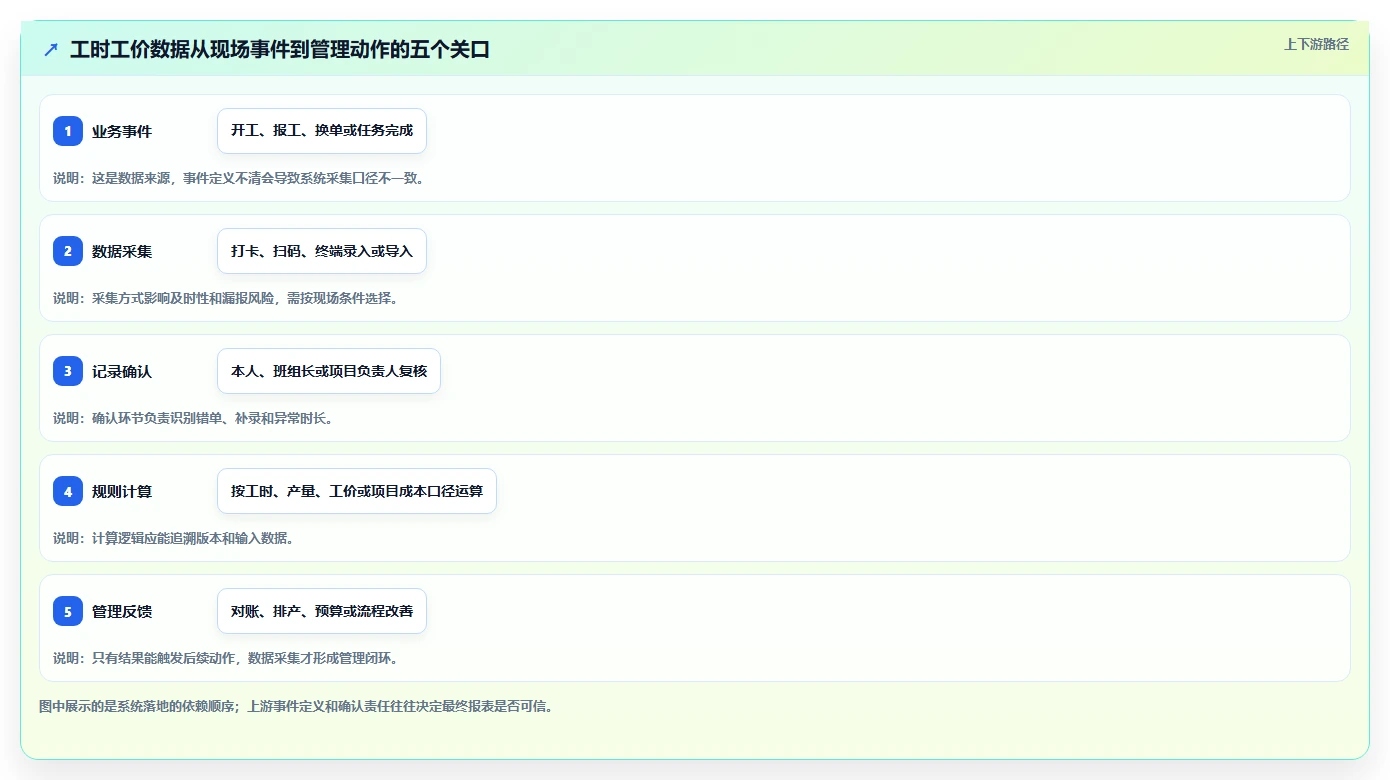Screen dimensions: 1390x780
Task: Click the number 1 step badge
Action: (68, 131)
